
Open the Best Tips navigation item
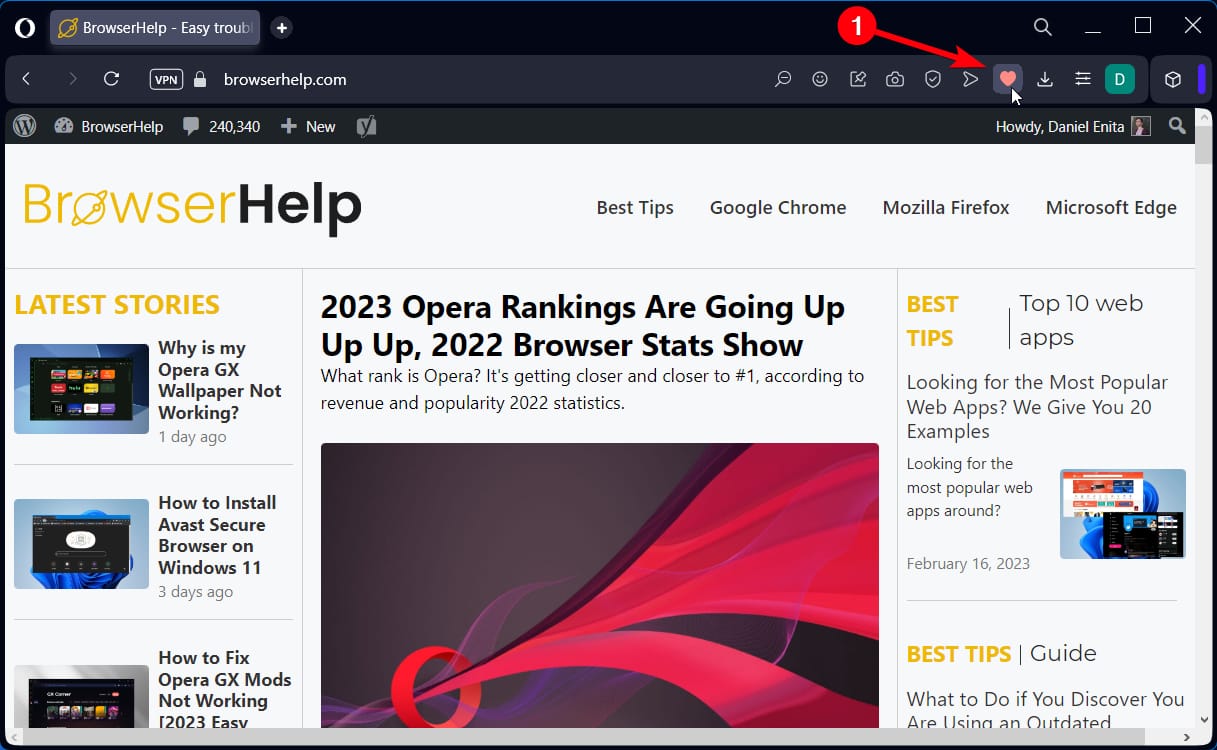(635, 208)
